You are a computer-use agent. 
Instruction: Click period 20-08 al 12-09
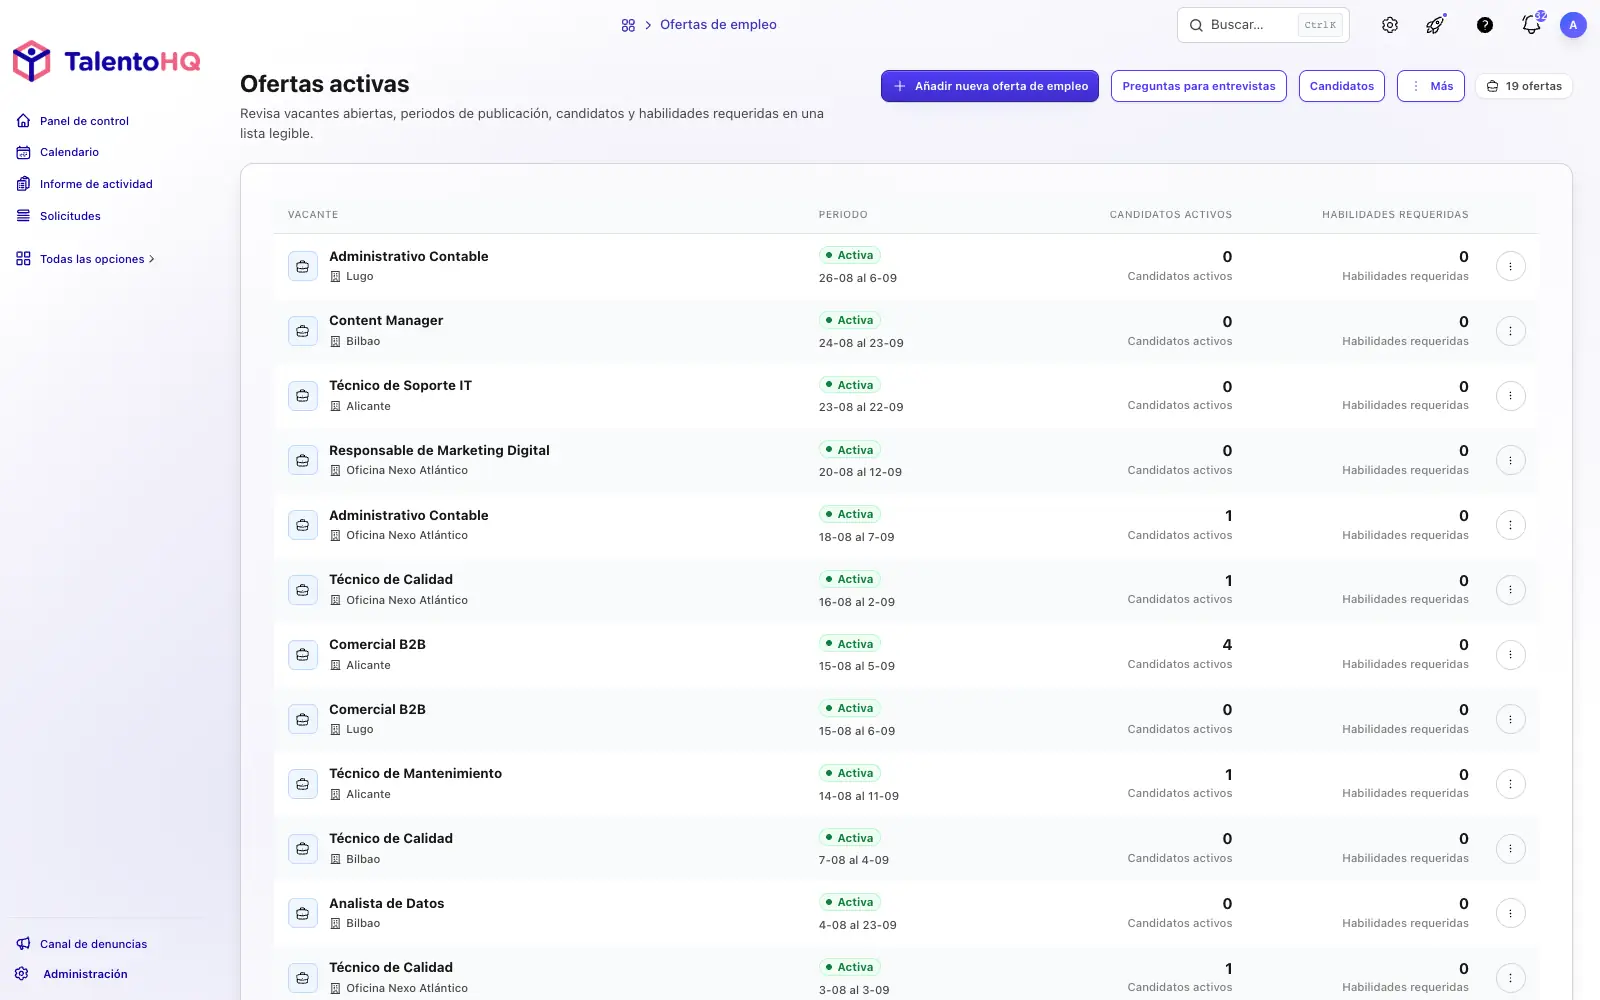point(860,472)
